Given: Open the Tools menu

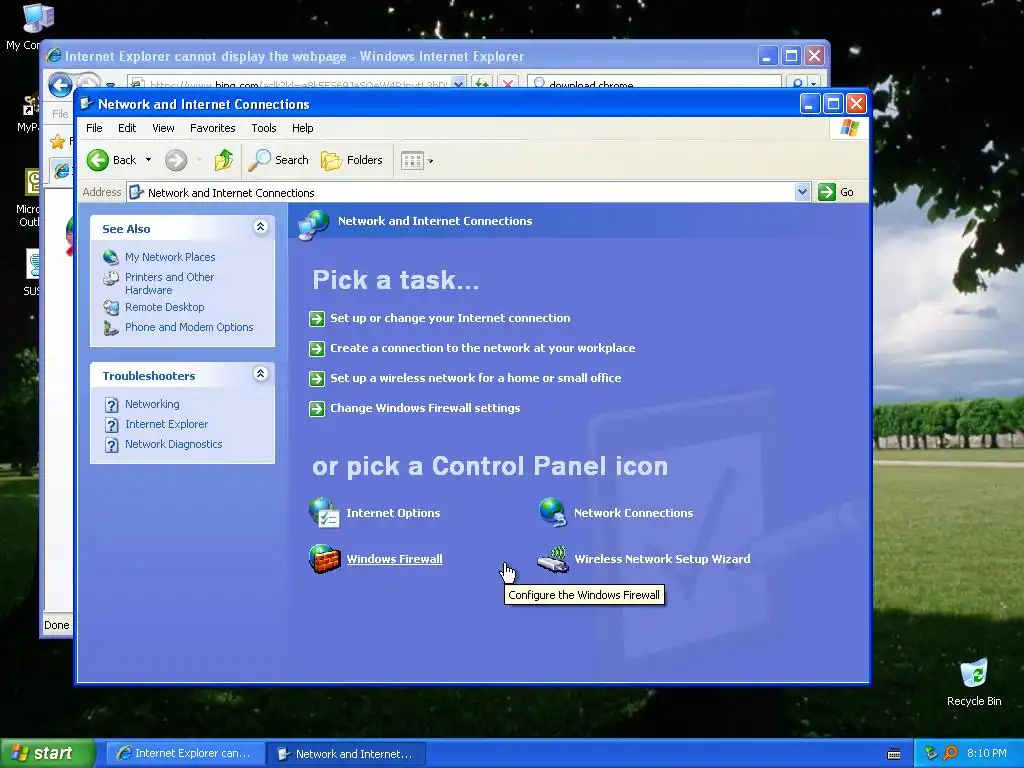Looking at the screenshot, I should 264,128.
